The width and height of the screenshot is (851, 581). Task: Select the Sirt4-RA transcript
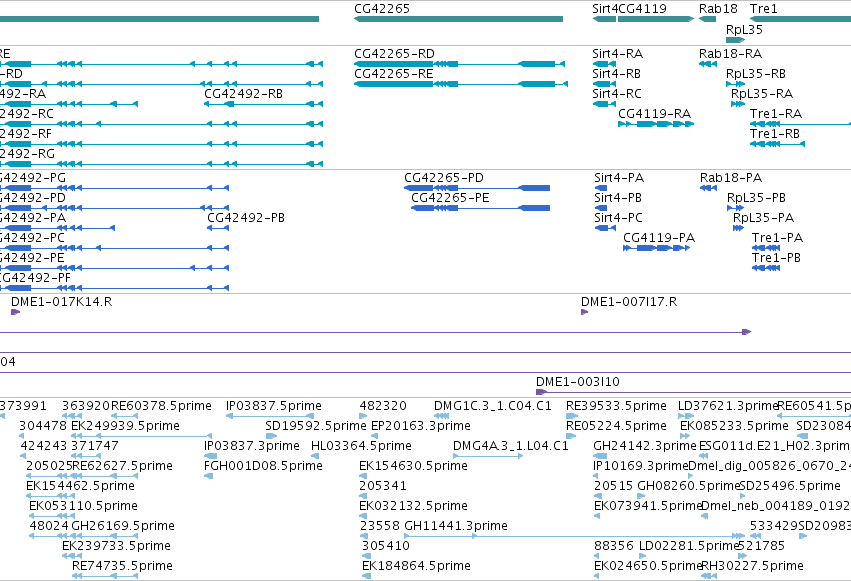[x=604, y=64]
